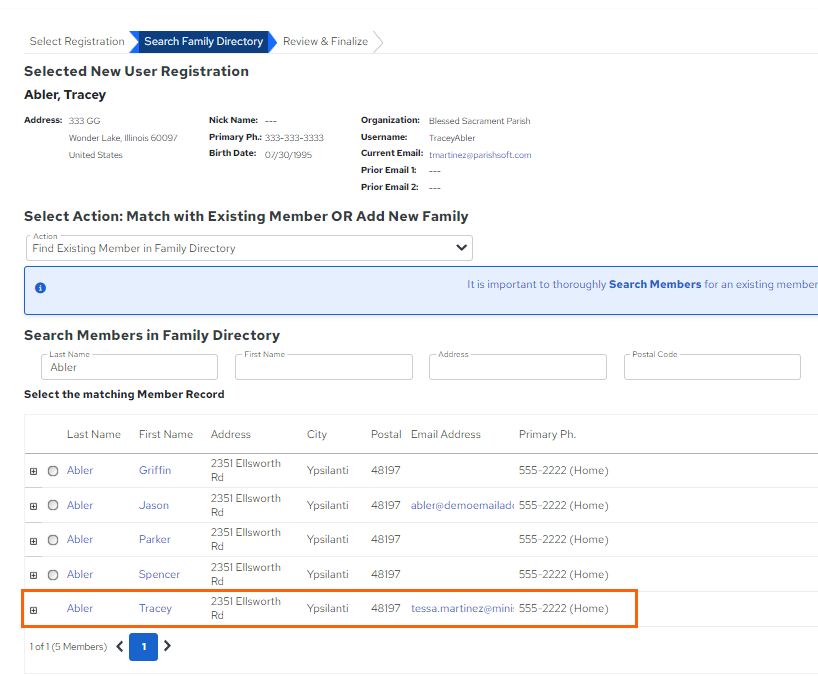Screen dimensions: 818x676
Task: Select the radio button for Griffin Abler
Action: click(53, 470)
